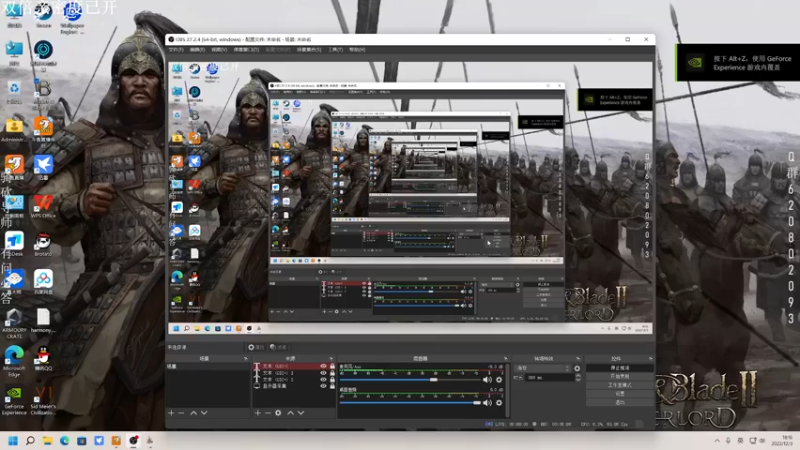Toggle lock on 文本 (GDI+) 2 source

332,380
